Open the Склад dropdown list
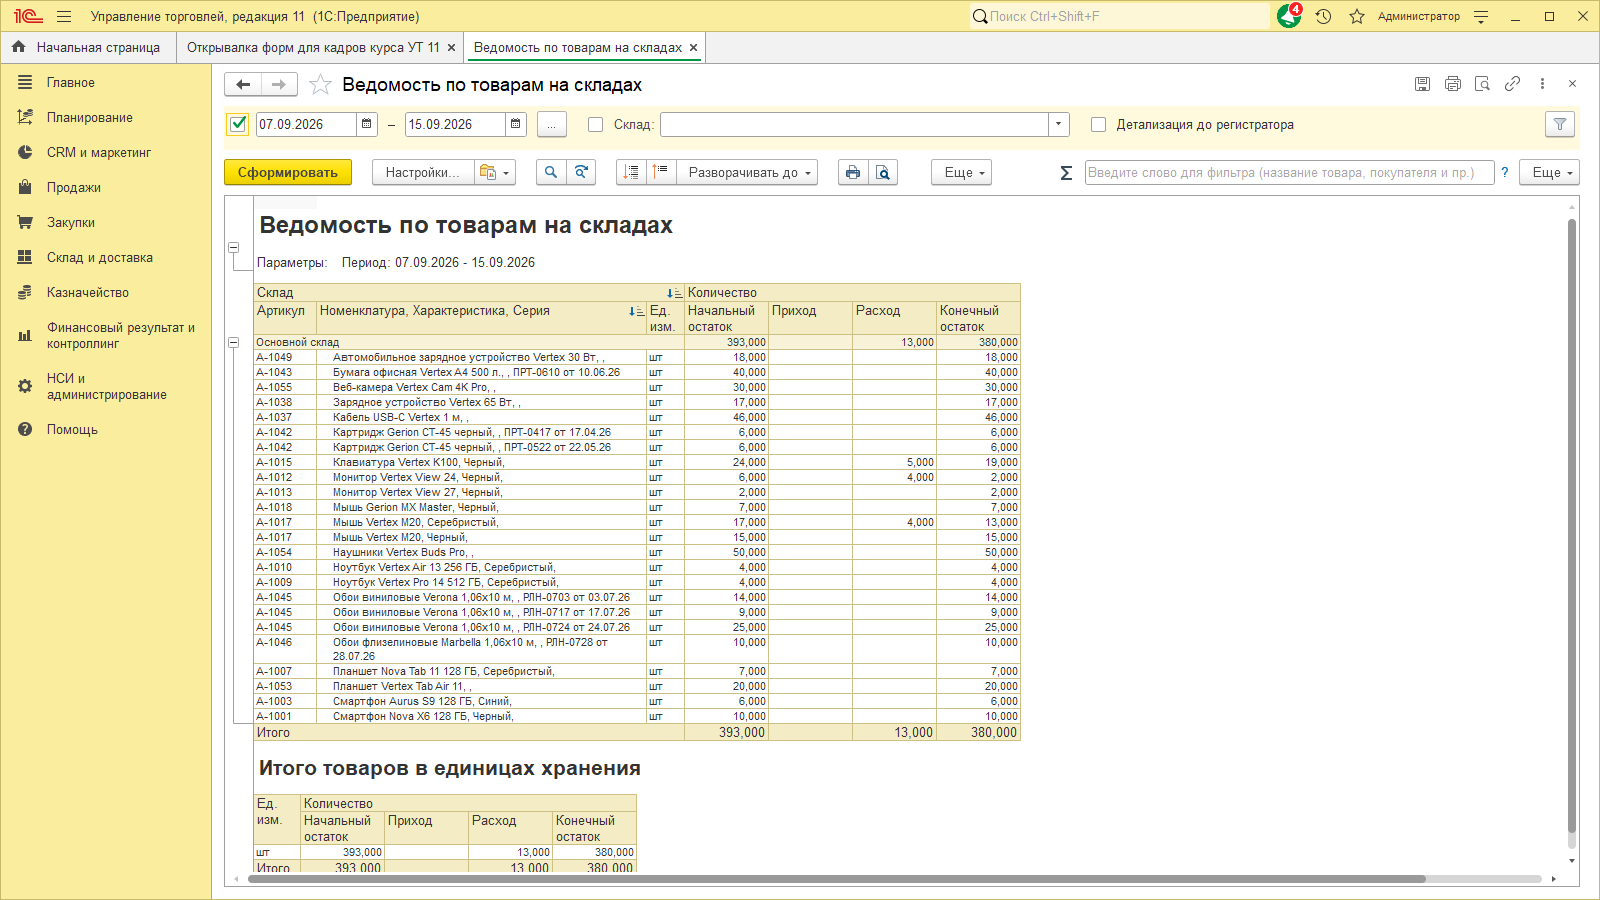This screenshot has width=1600, height=900. point(1059,124)
